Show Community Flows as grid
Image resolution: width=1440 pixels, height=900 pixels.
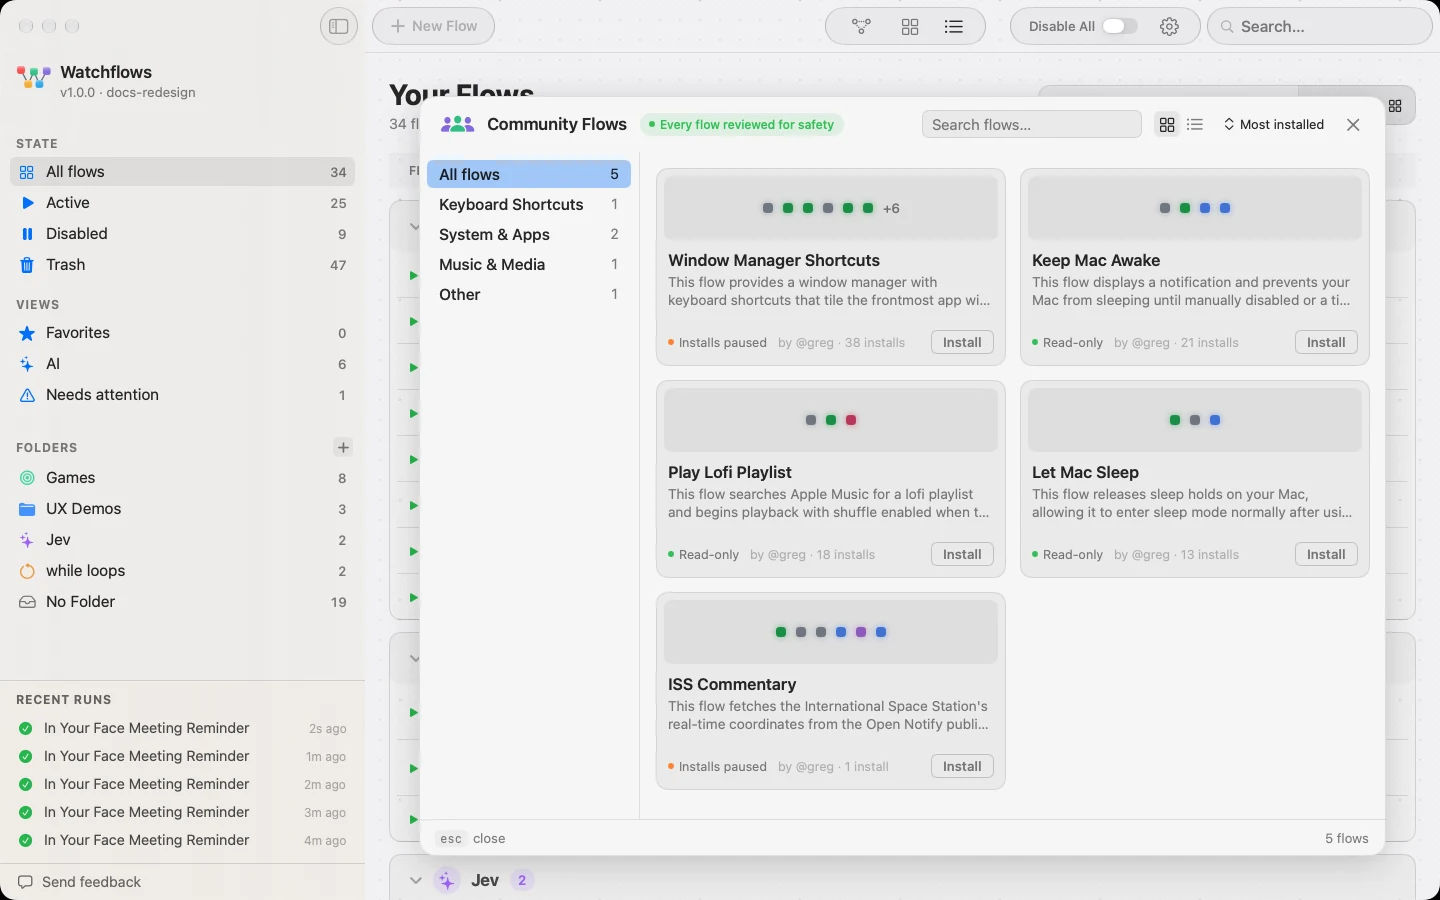pos(1167,125)
